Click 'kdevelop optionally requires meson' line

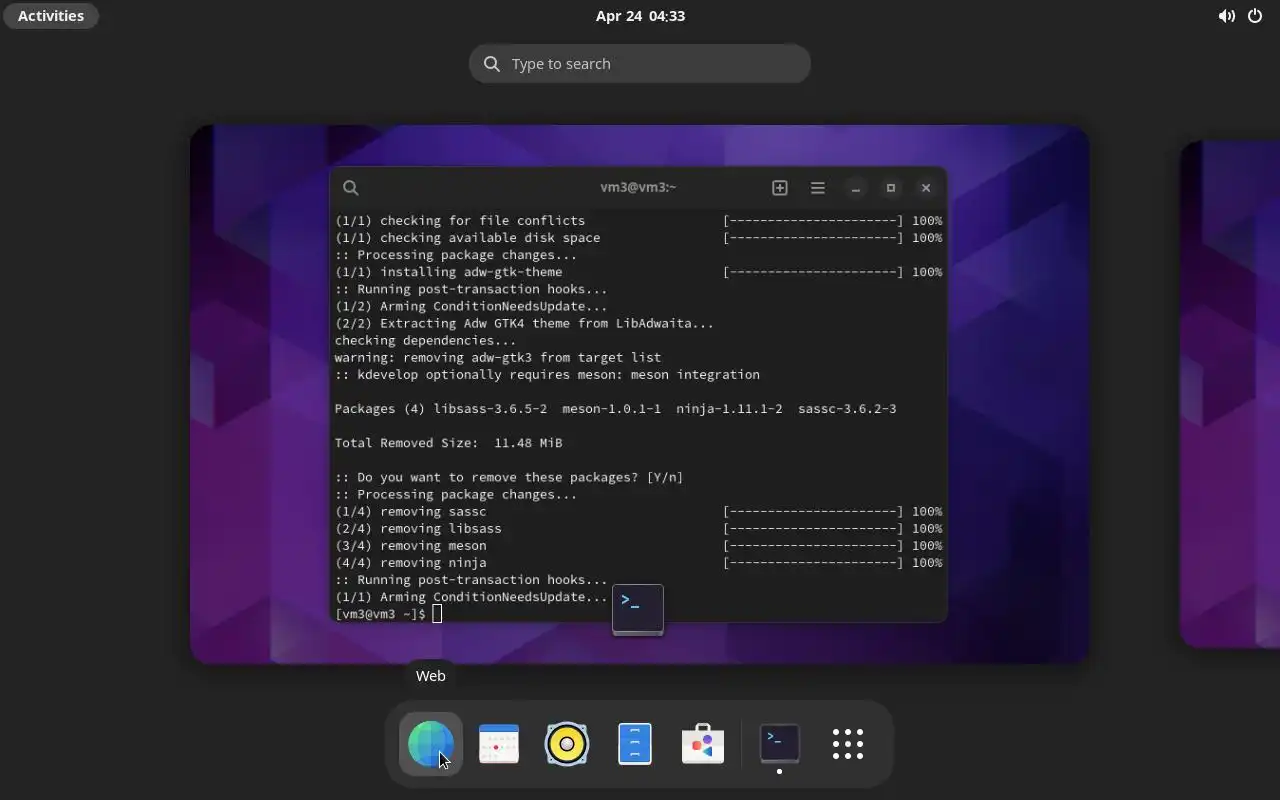tap(547, 375)
